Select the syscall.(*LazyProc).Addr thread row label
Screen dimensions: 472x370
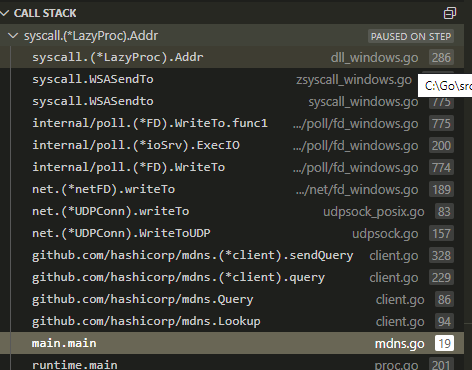pyautogui.click(x=91, y=36)
